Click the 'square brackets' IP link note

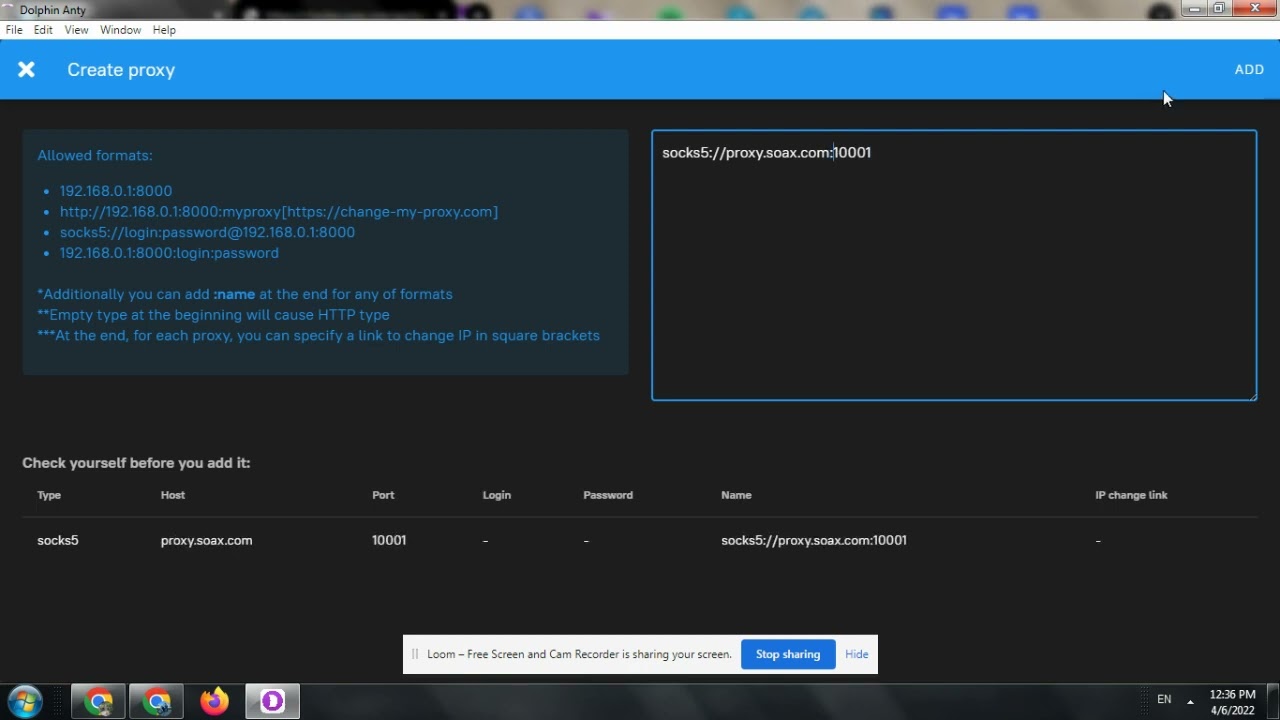(x=318, y=335)
